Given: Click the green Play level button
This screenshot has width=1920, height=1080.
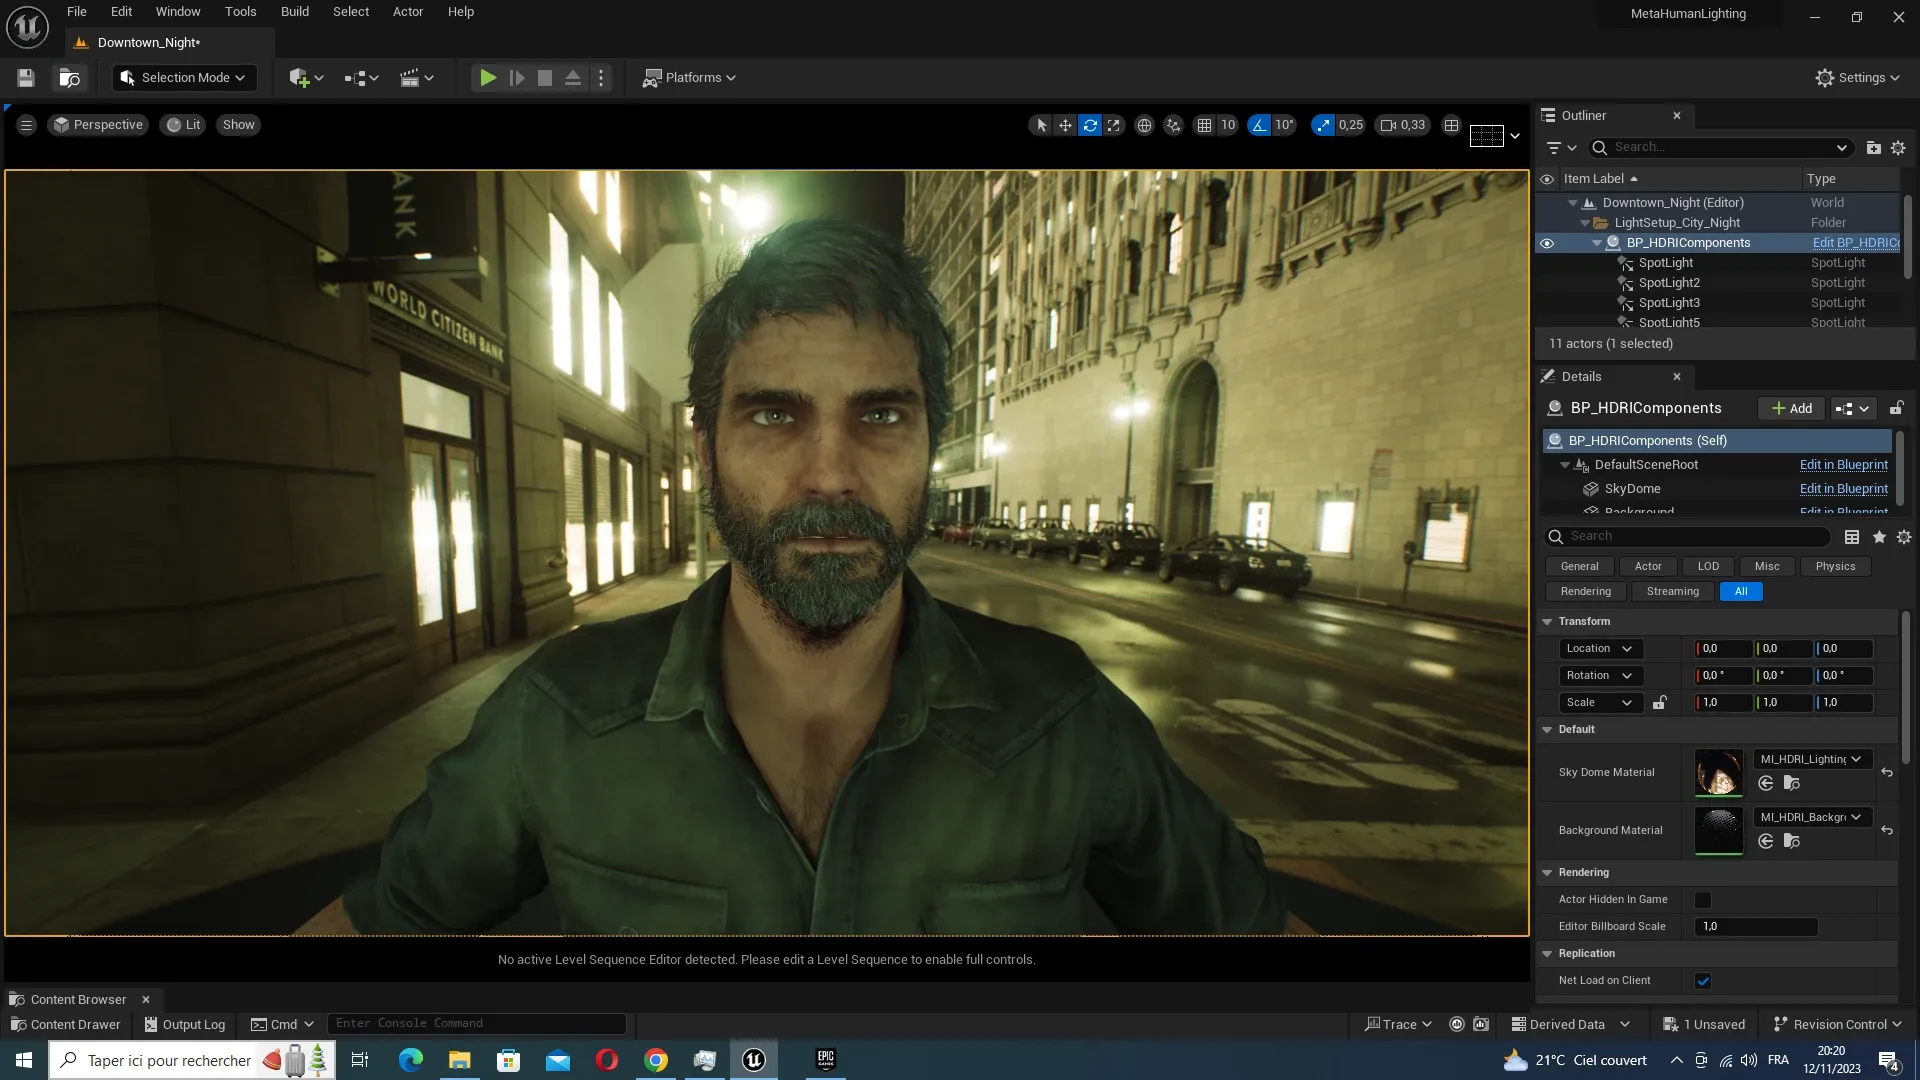Looking at the screenshot, I should 487,78.
